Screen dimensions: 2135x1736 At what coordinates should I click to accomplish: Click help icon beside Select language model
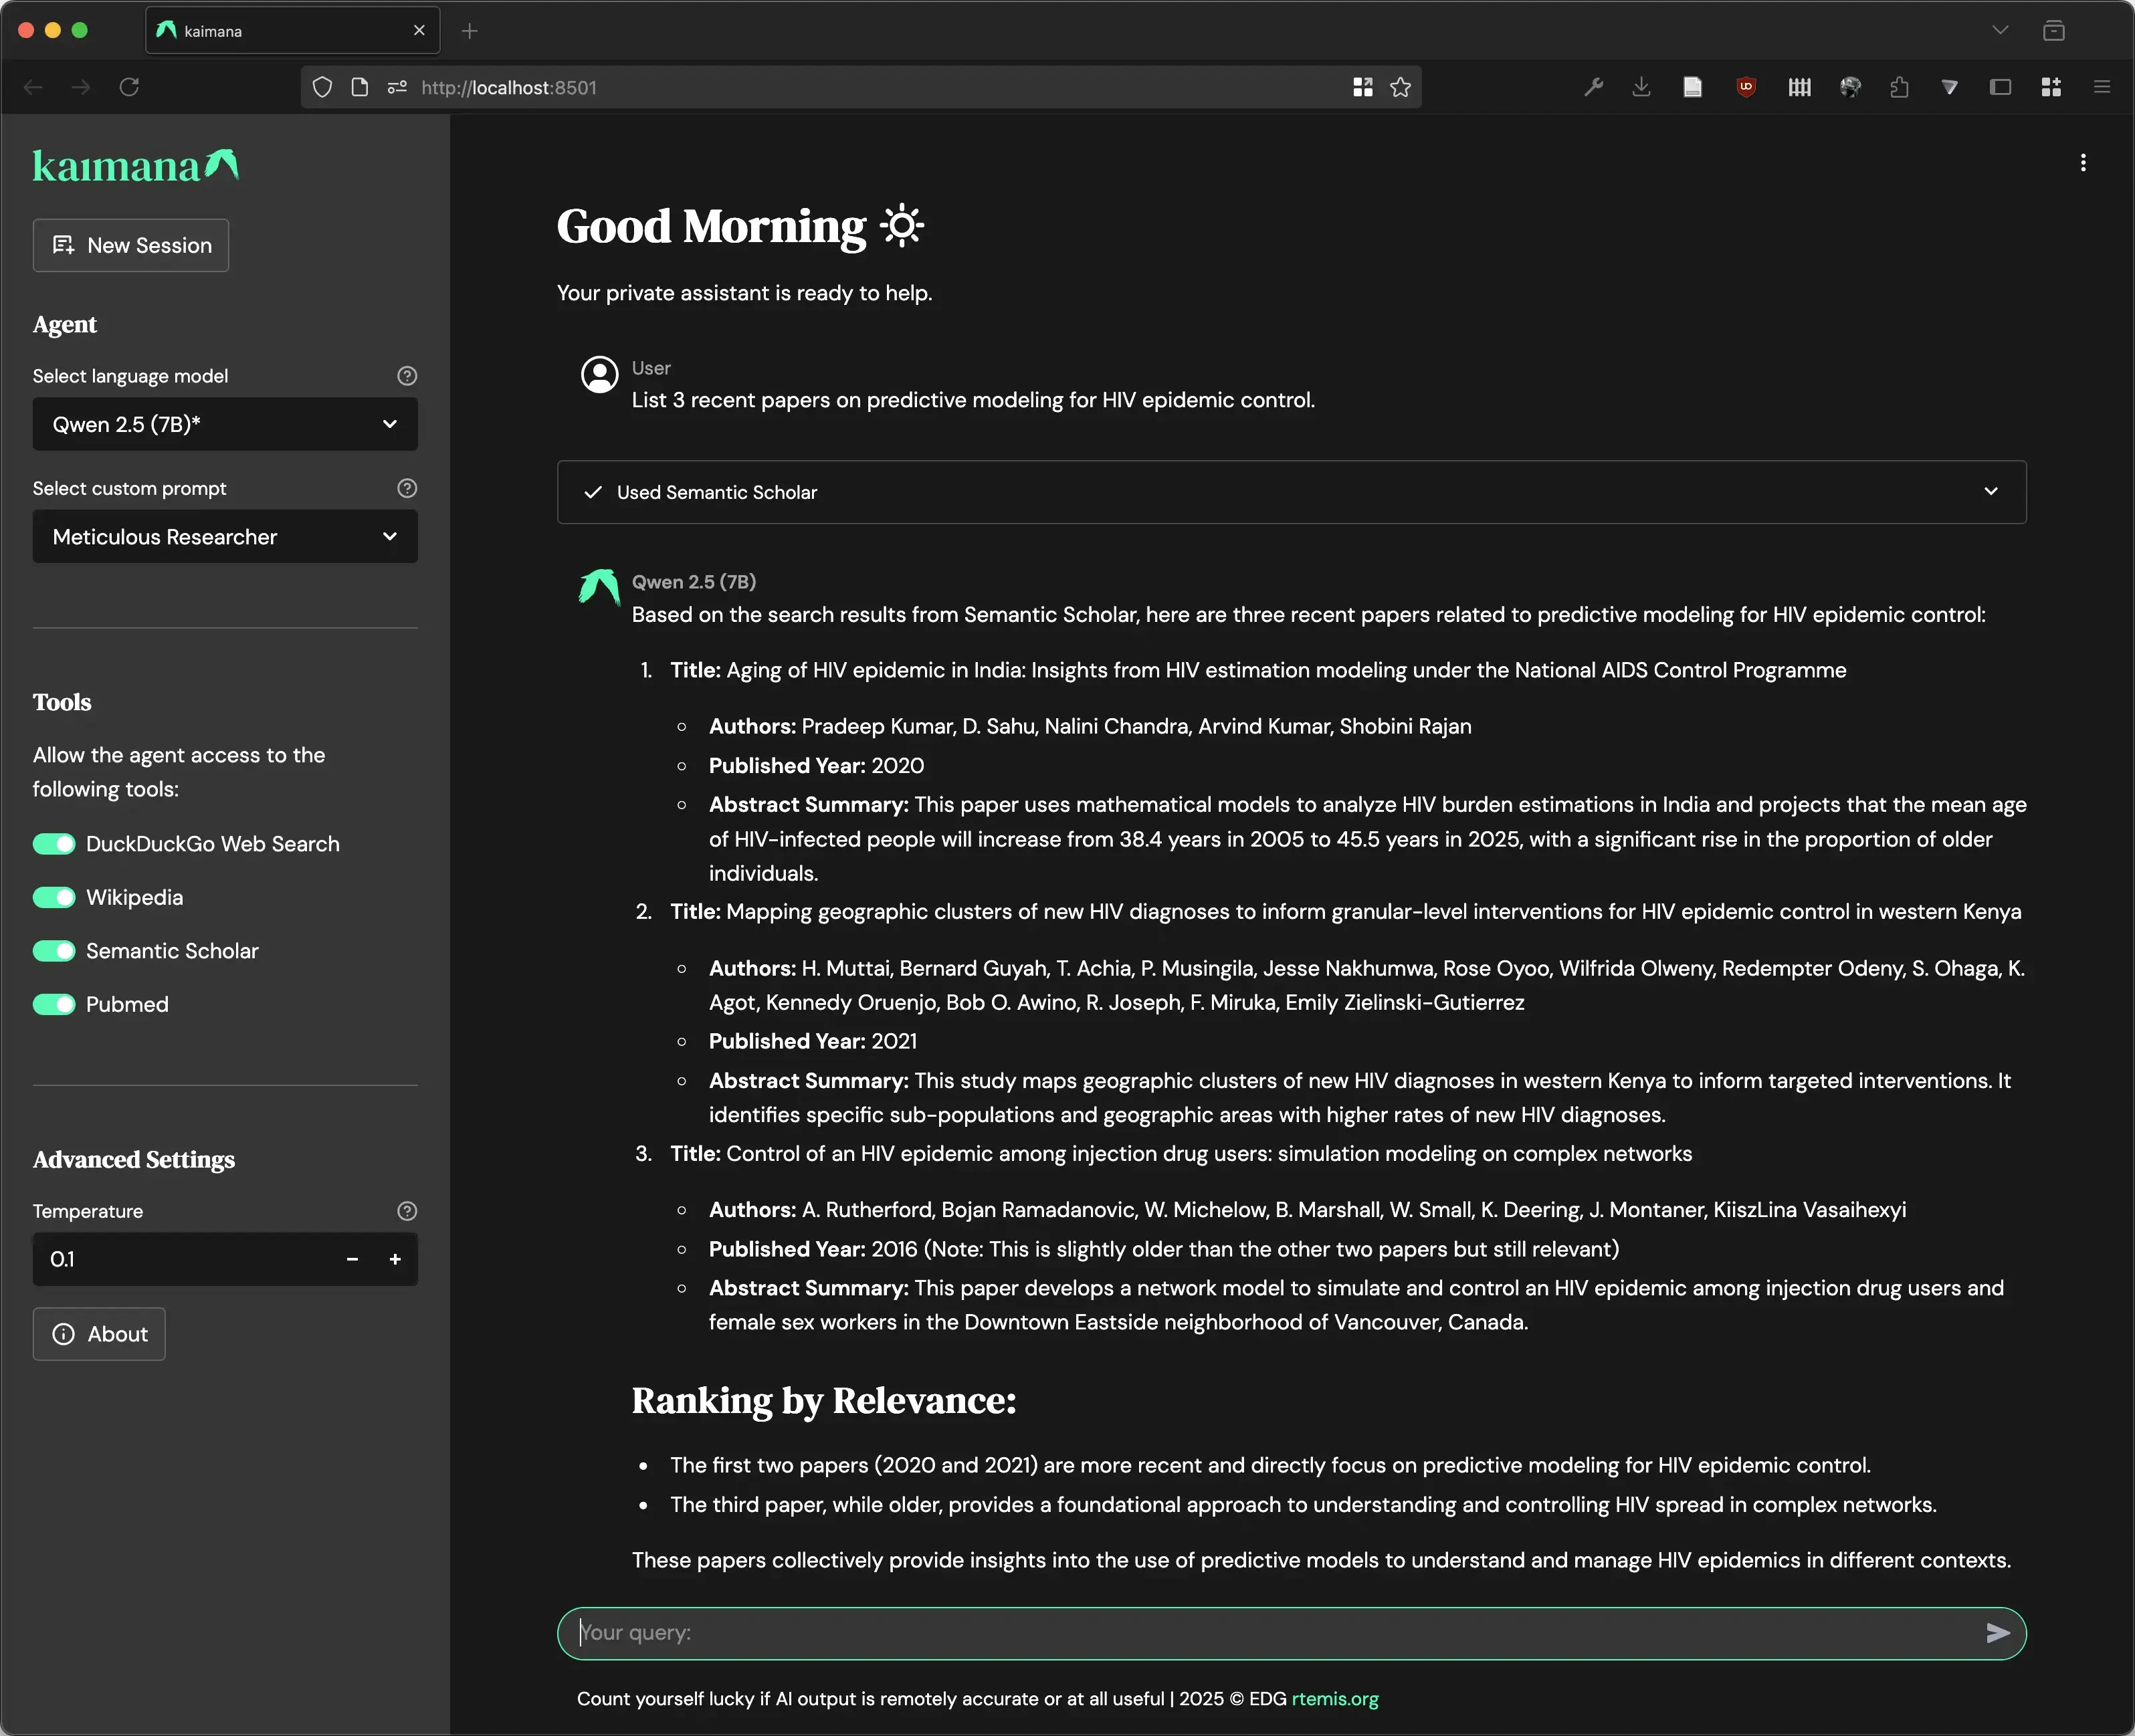pos(407,376)
